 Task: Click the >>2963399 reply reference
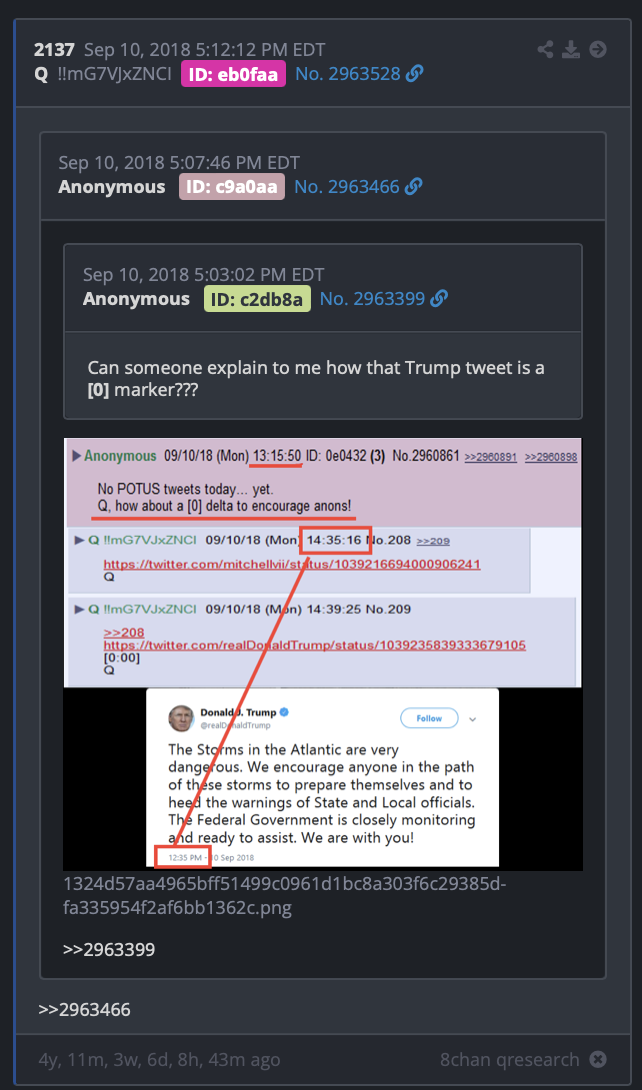109,949
